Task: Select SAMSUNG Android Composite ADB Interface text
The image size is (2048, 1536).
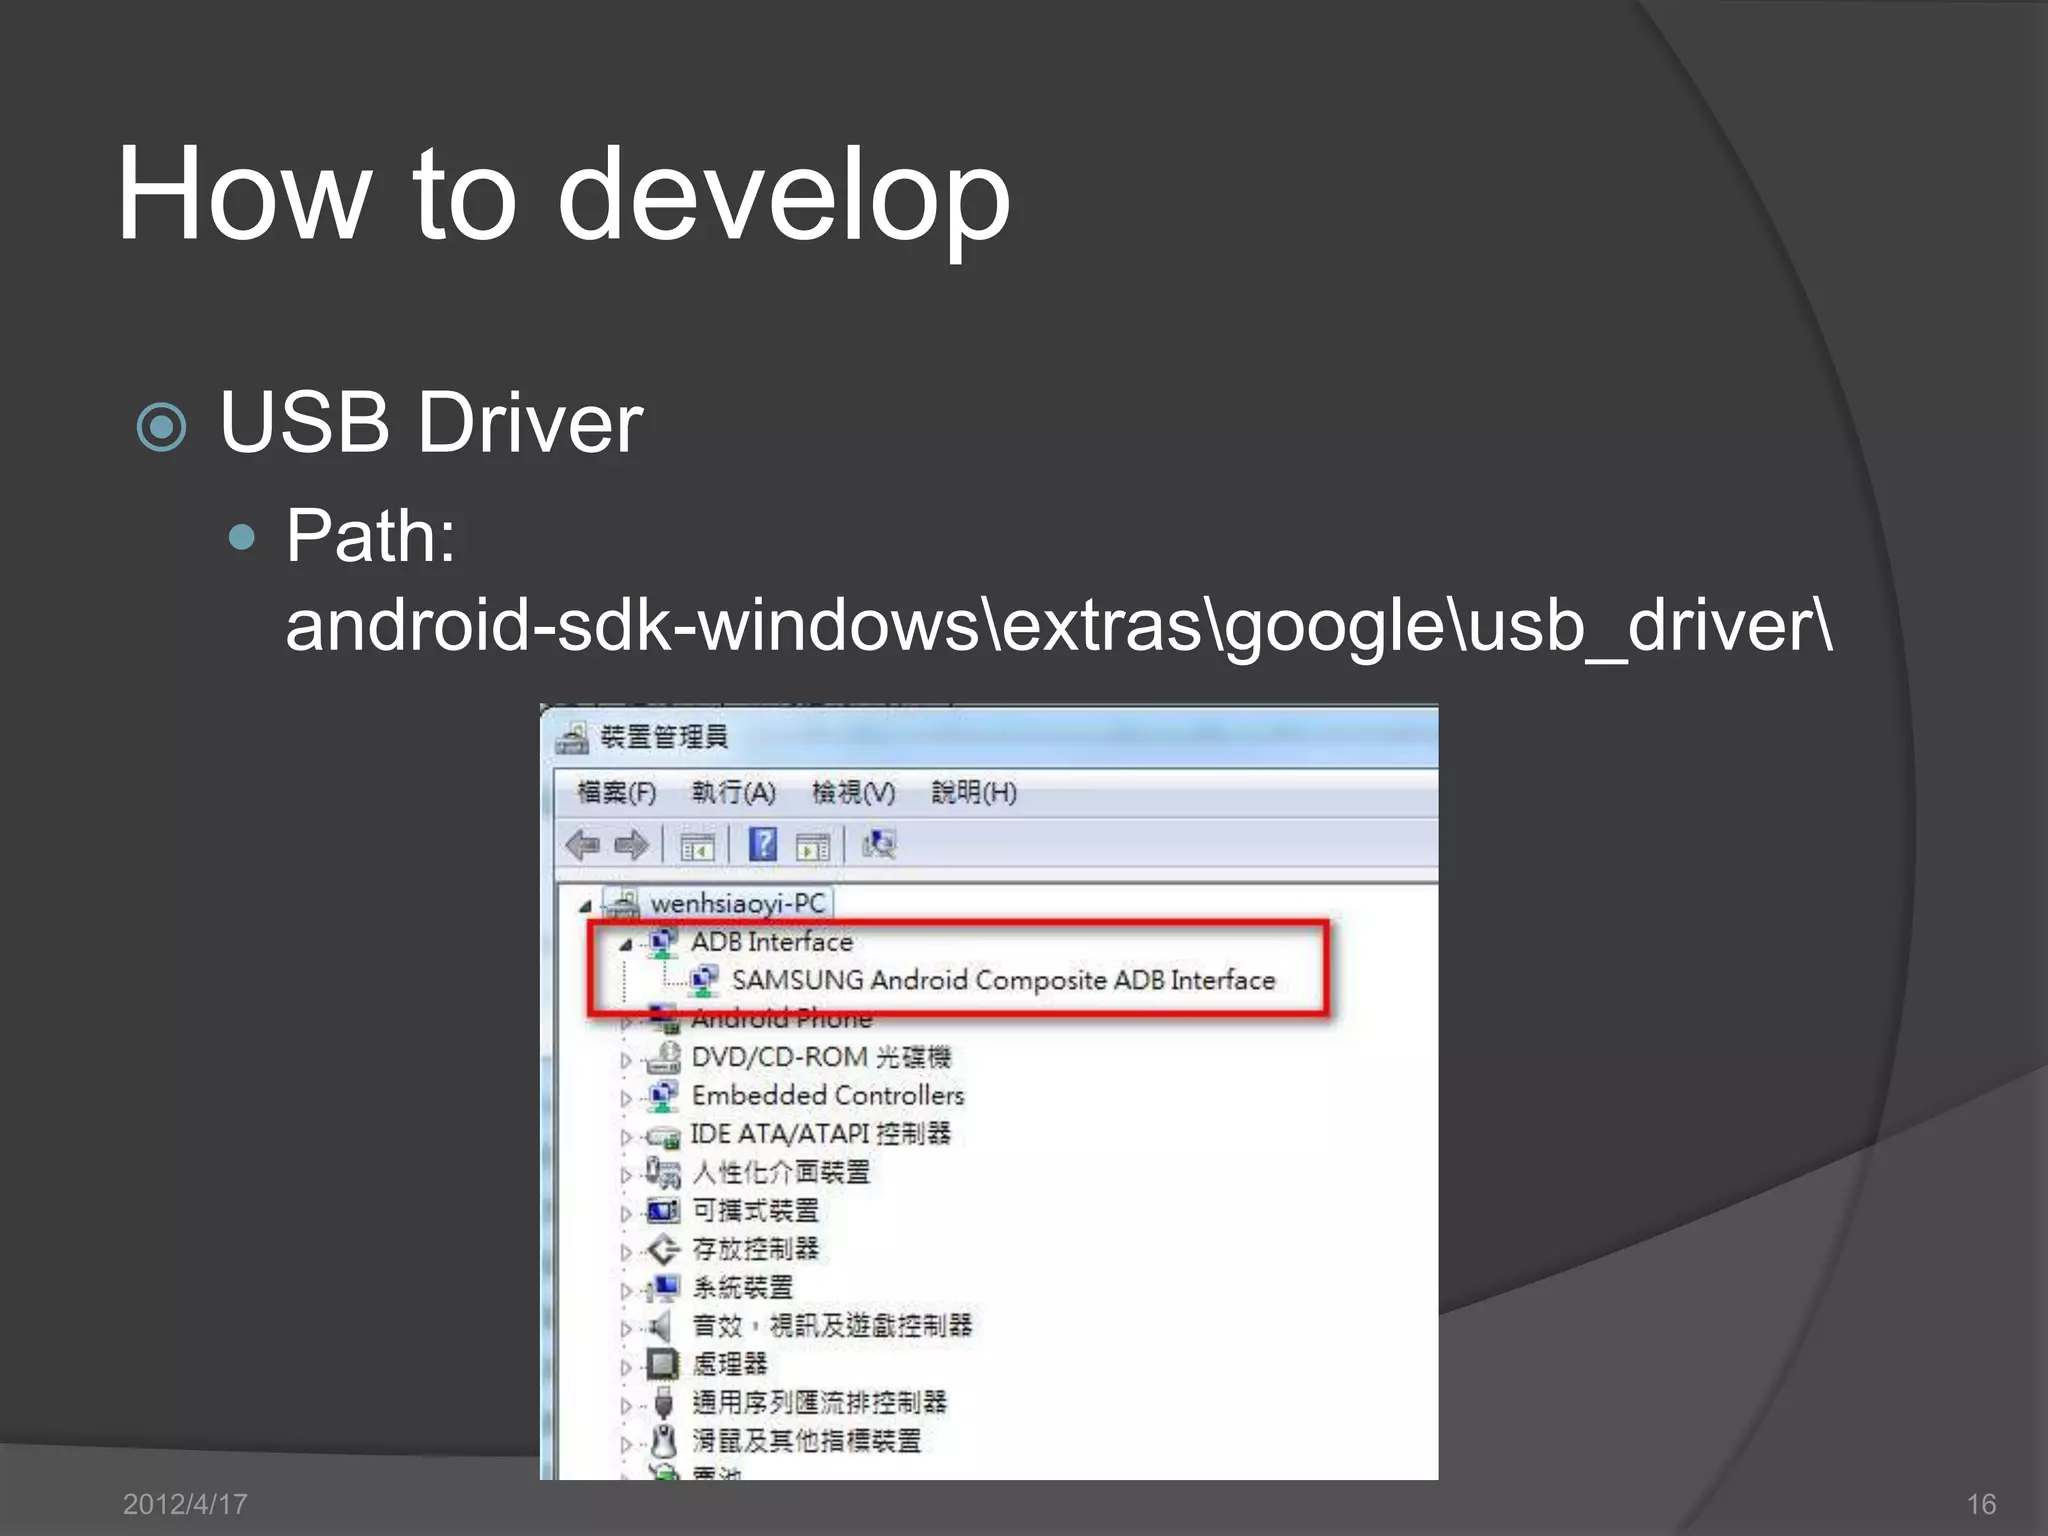Action: (1004, 980)
